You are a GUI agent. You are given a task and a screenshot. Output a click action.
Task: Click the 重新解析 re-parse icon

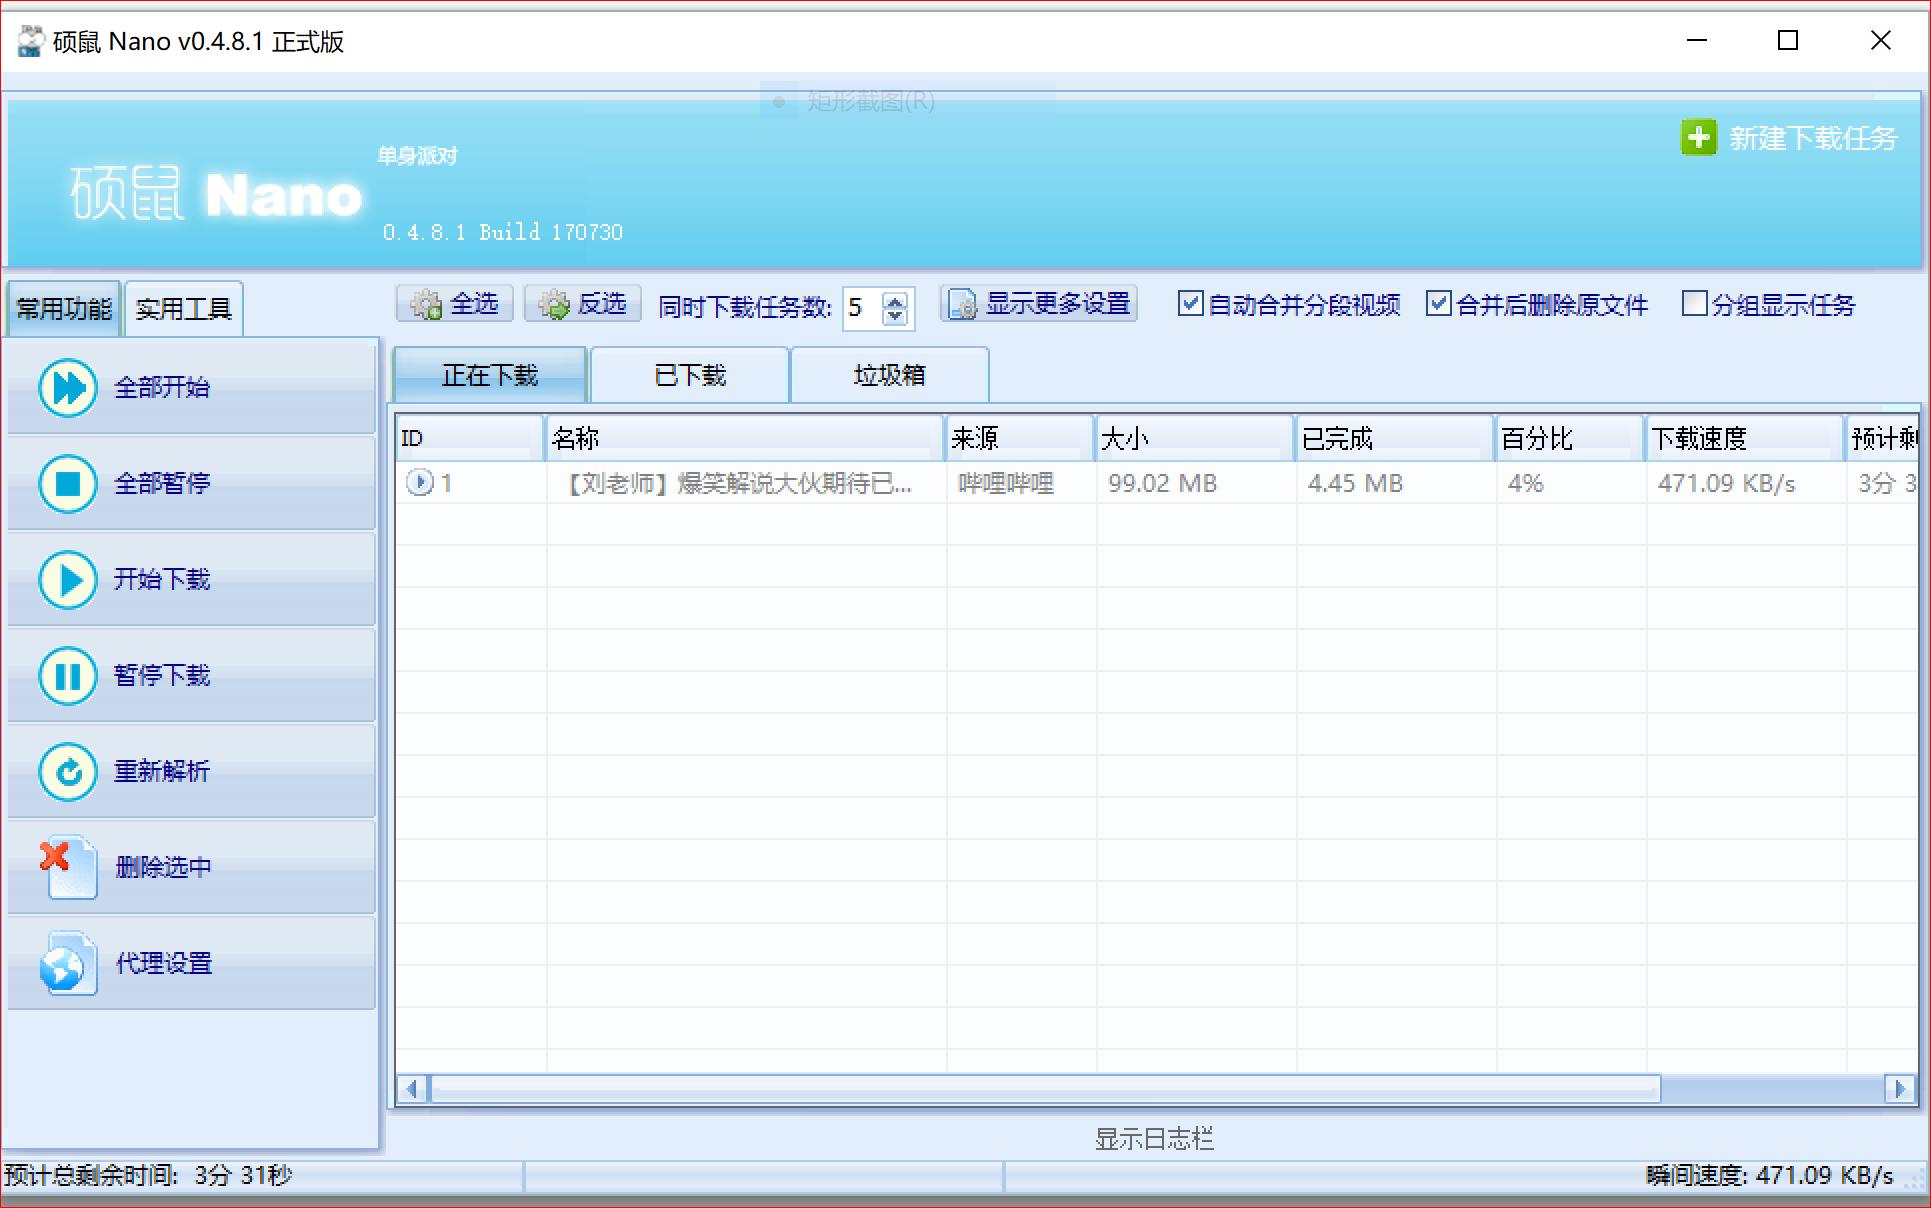66,772
